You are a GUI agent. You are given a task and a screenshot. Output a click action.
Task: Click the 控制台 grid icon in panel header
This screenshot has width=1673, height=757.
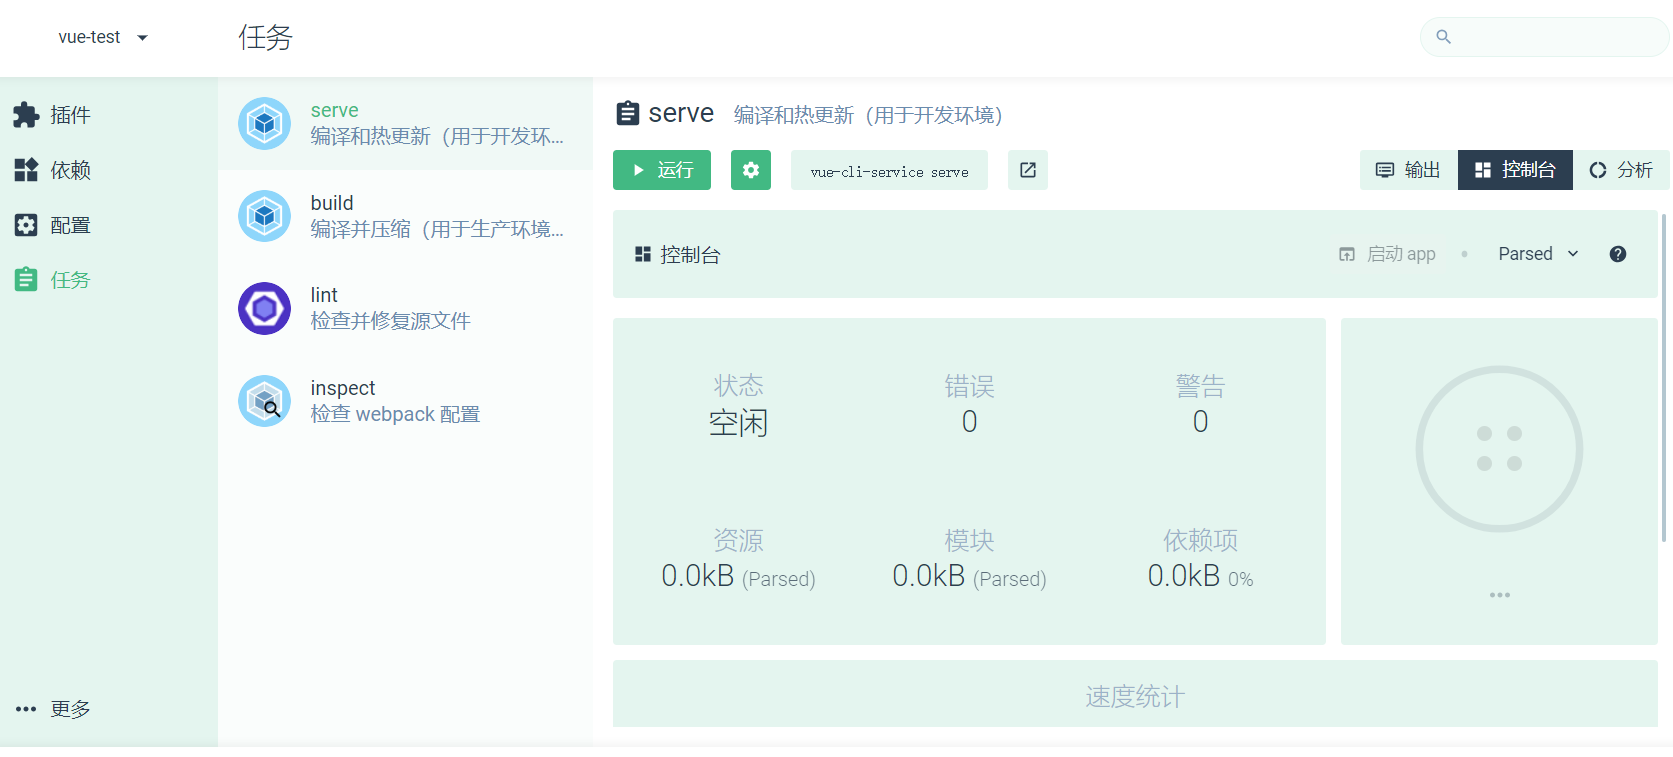tap(643, 254)
